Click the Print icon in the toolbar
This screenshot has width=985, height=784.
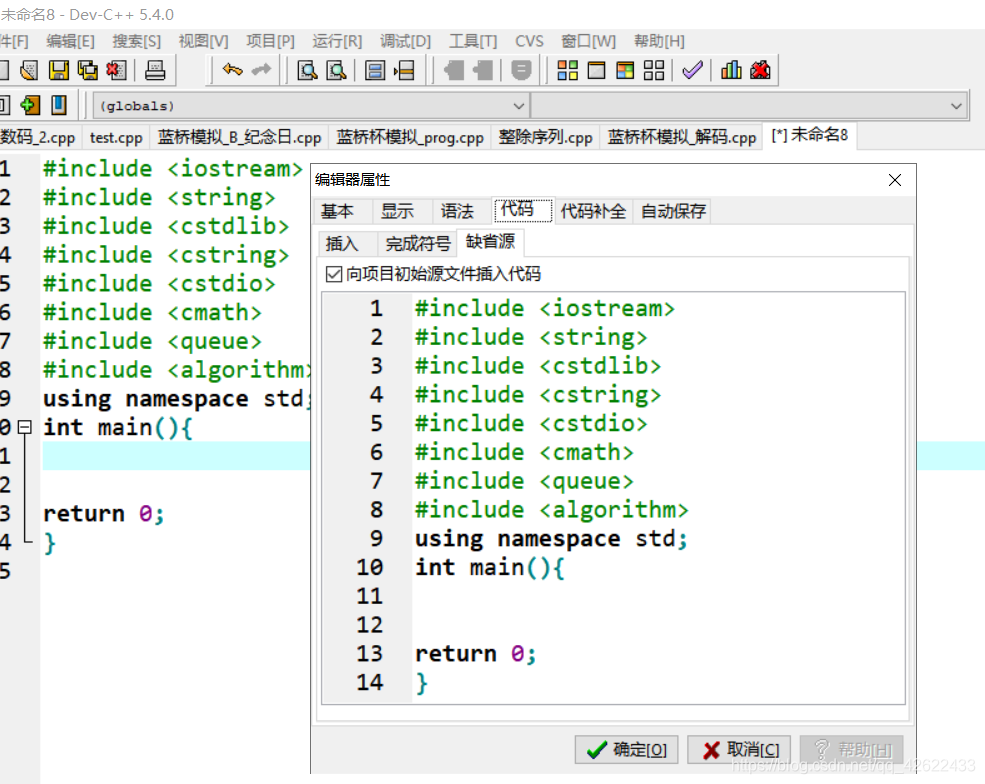[x=155, y=70]
